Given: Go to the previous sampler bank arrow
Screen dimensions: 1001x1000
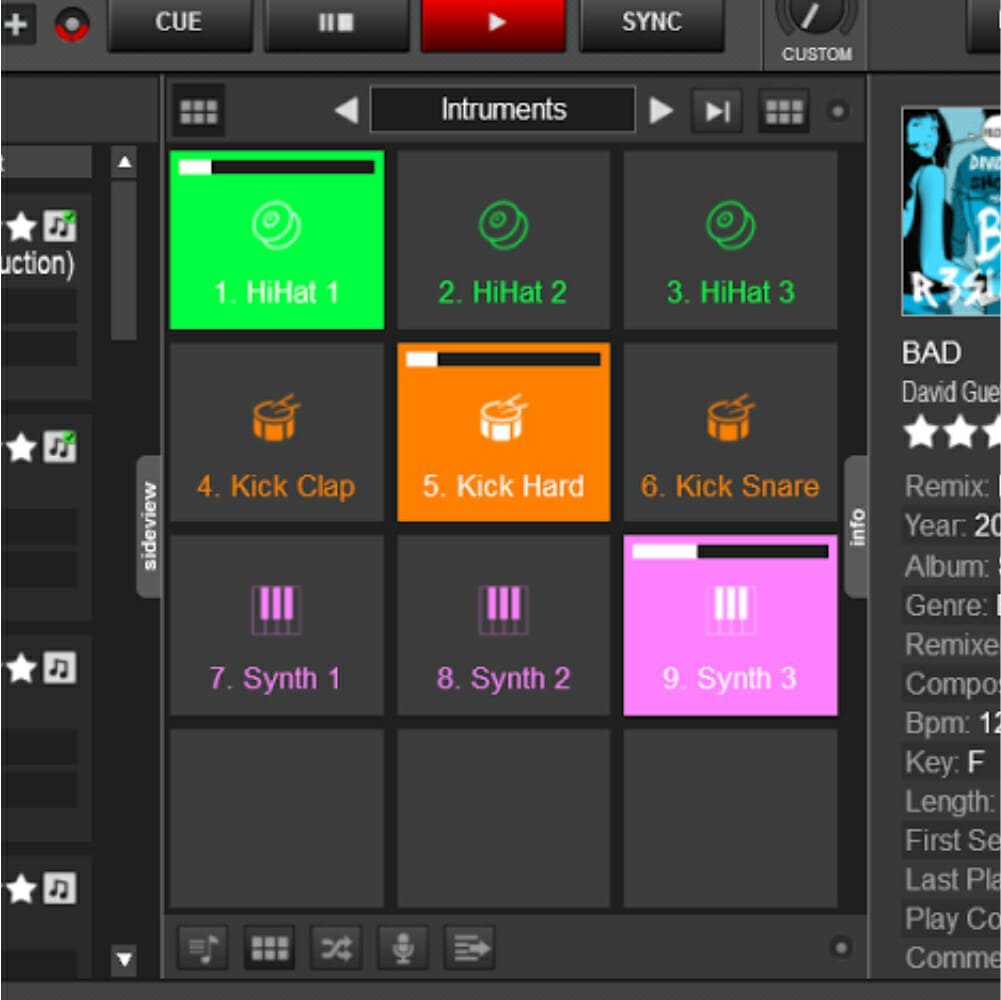Looking at the screenshot, I should click(346, 110).
